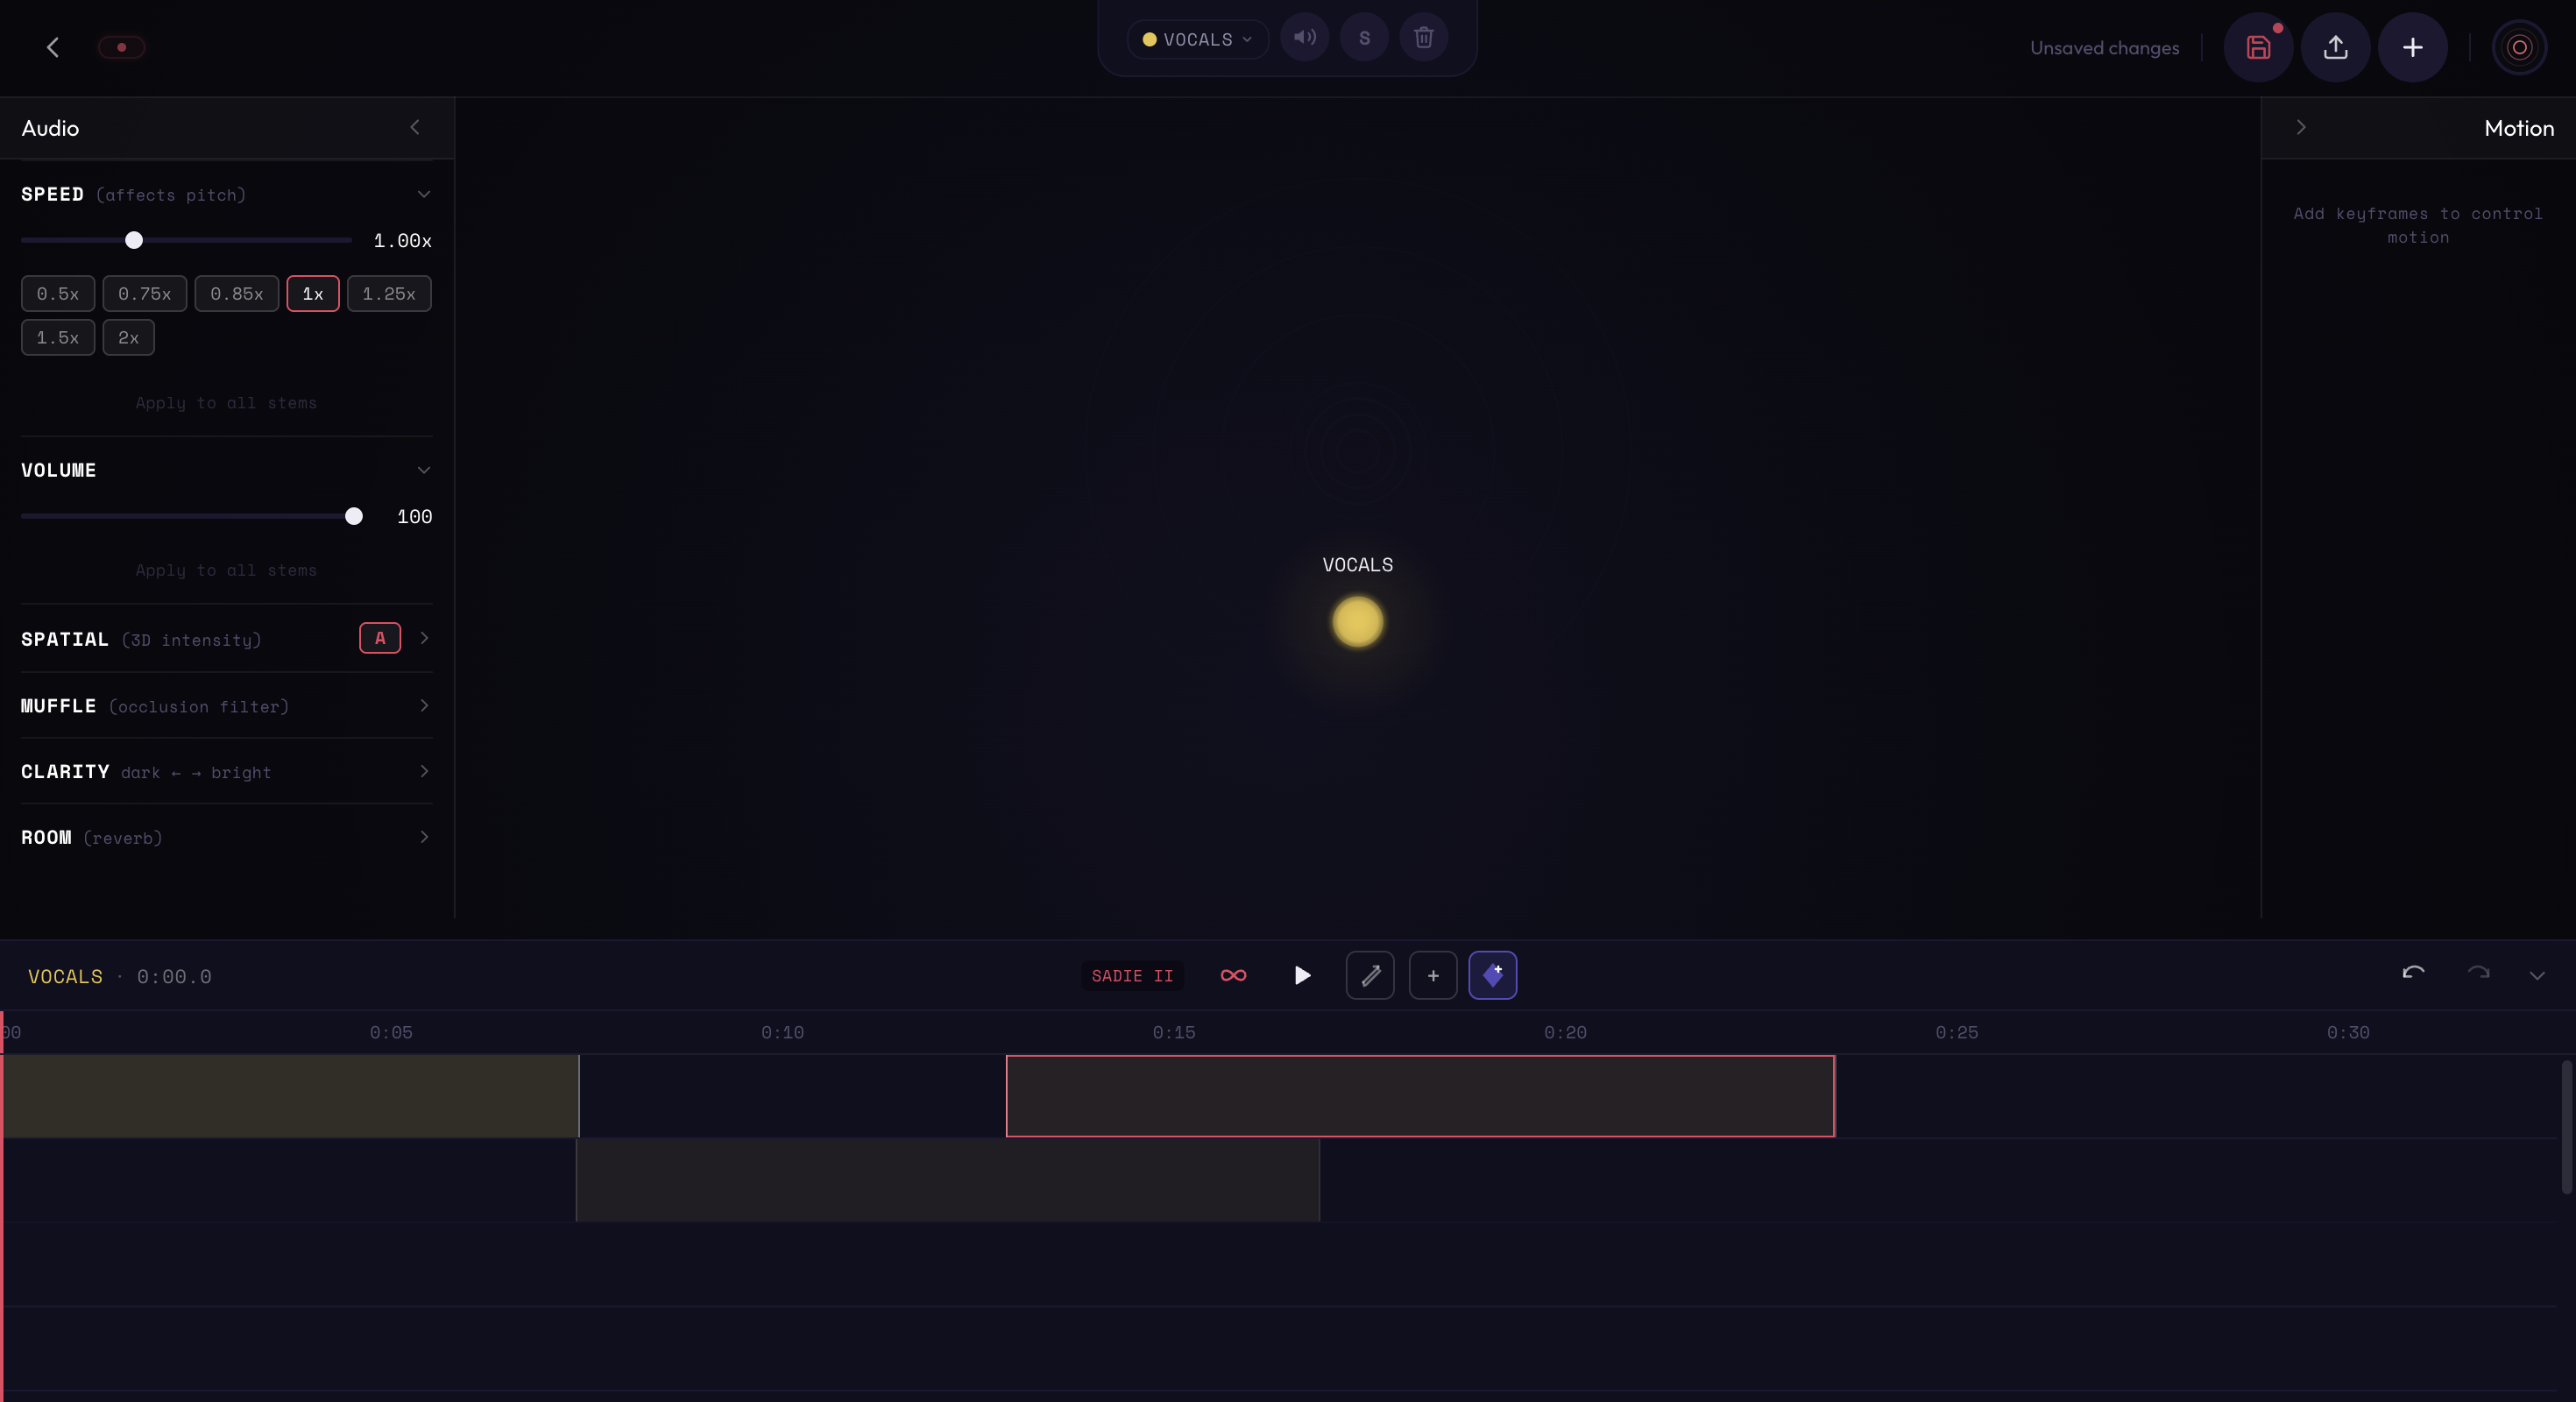2576x1402 pixels.
Task: Expand the ROOM reverb section
Action: (x=226, y=838)
